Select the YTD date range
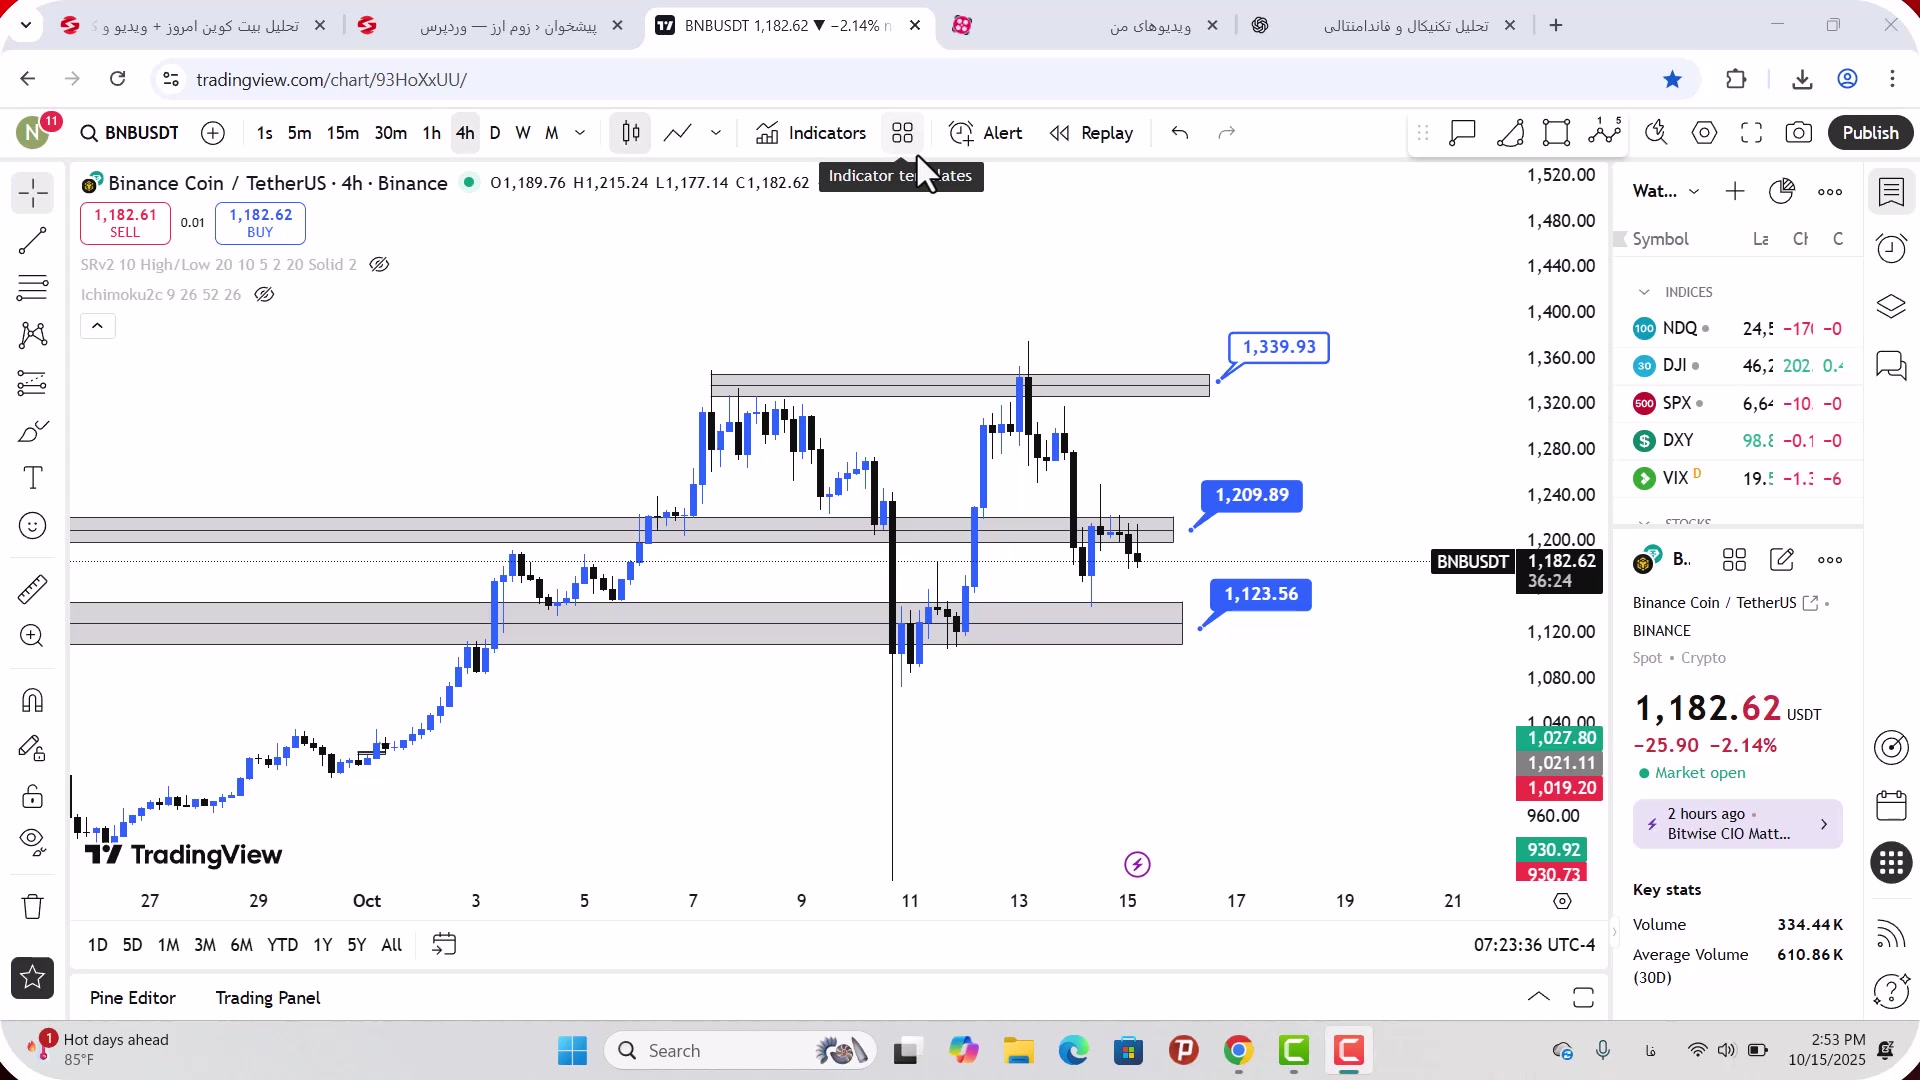This screenshot has width=1920, height=1080. pyautogui.click(x=282, y=945)
